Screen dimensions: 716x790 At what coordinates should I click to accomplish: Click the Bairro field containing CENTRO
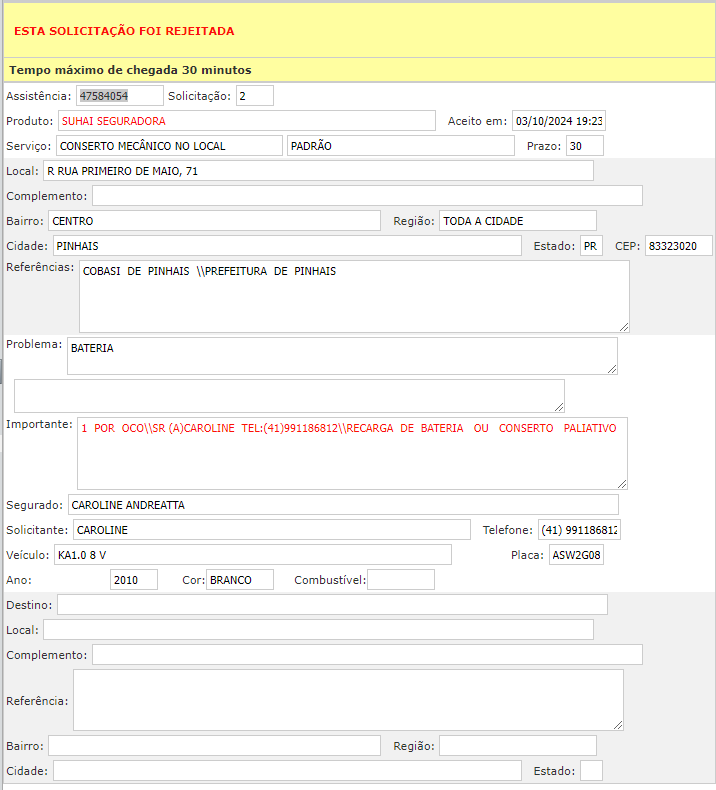[214, 221]
